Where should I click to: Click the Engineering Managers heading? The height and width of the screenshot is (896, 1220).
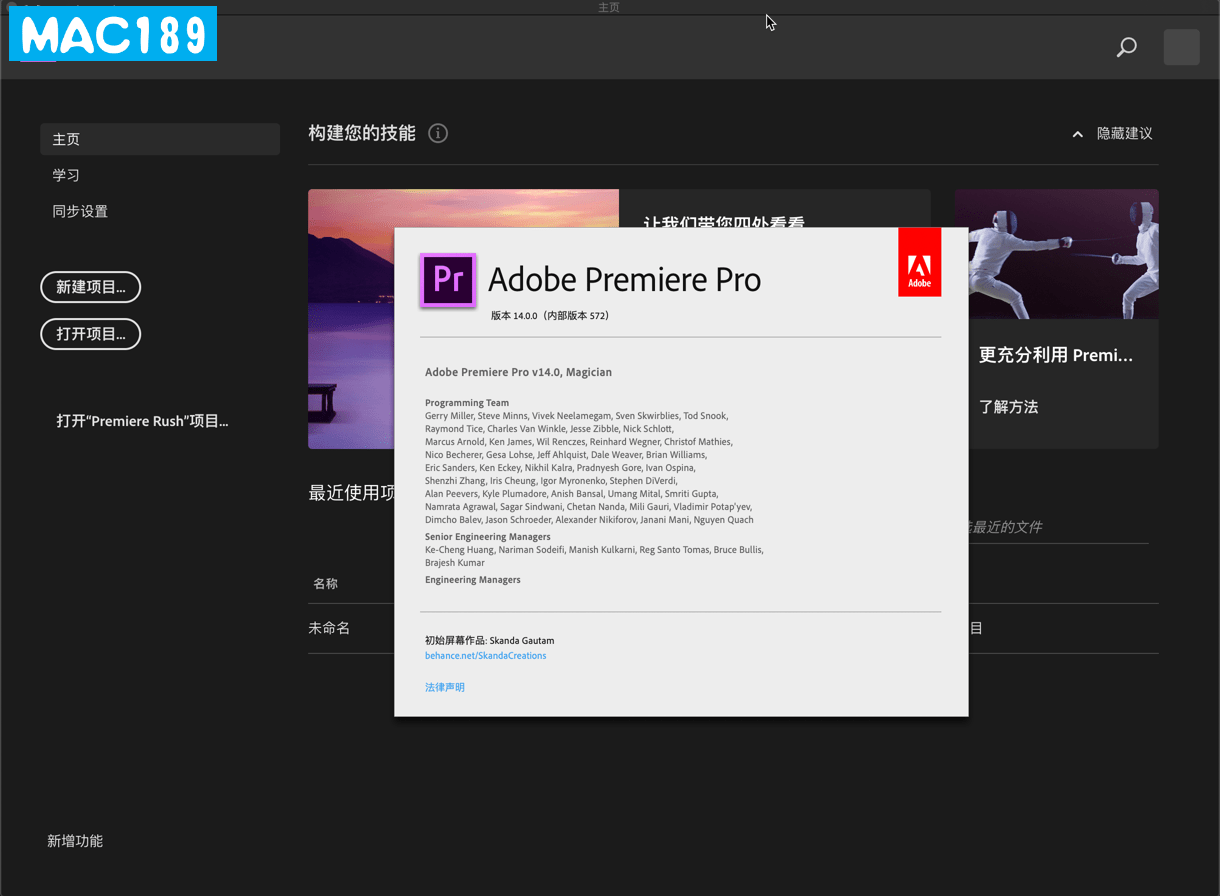point(473,580)
